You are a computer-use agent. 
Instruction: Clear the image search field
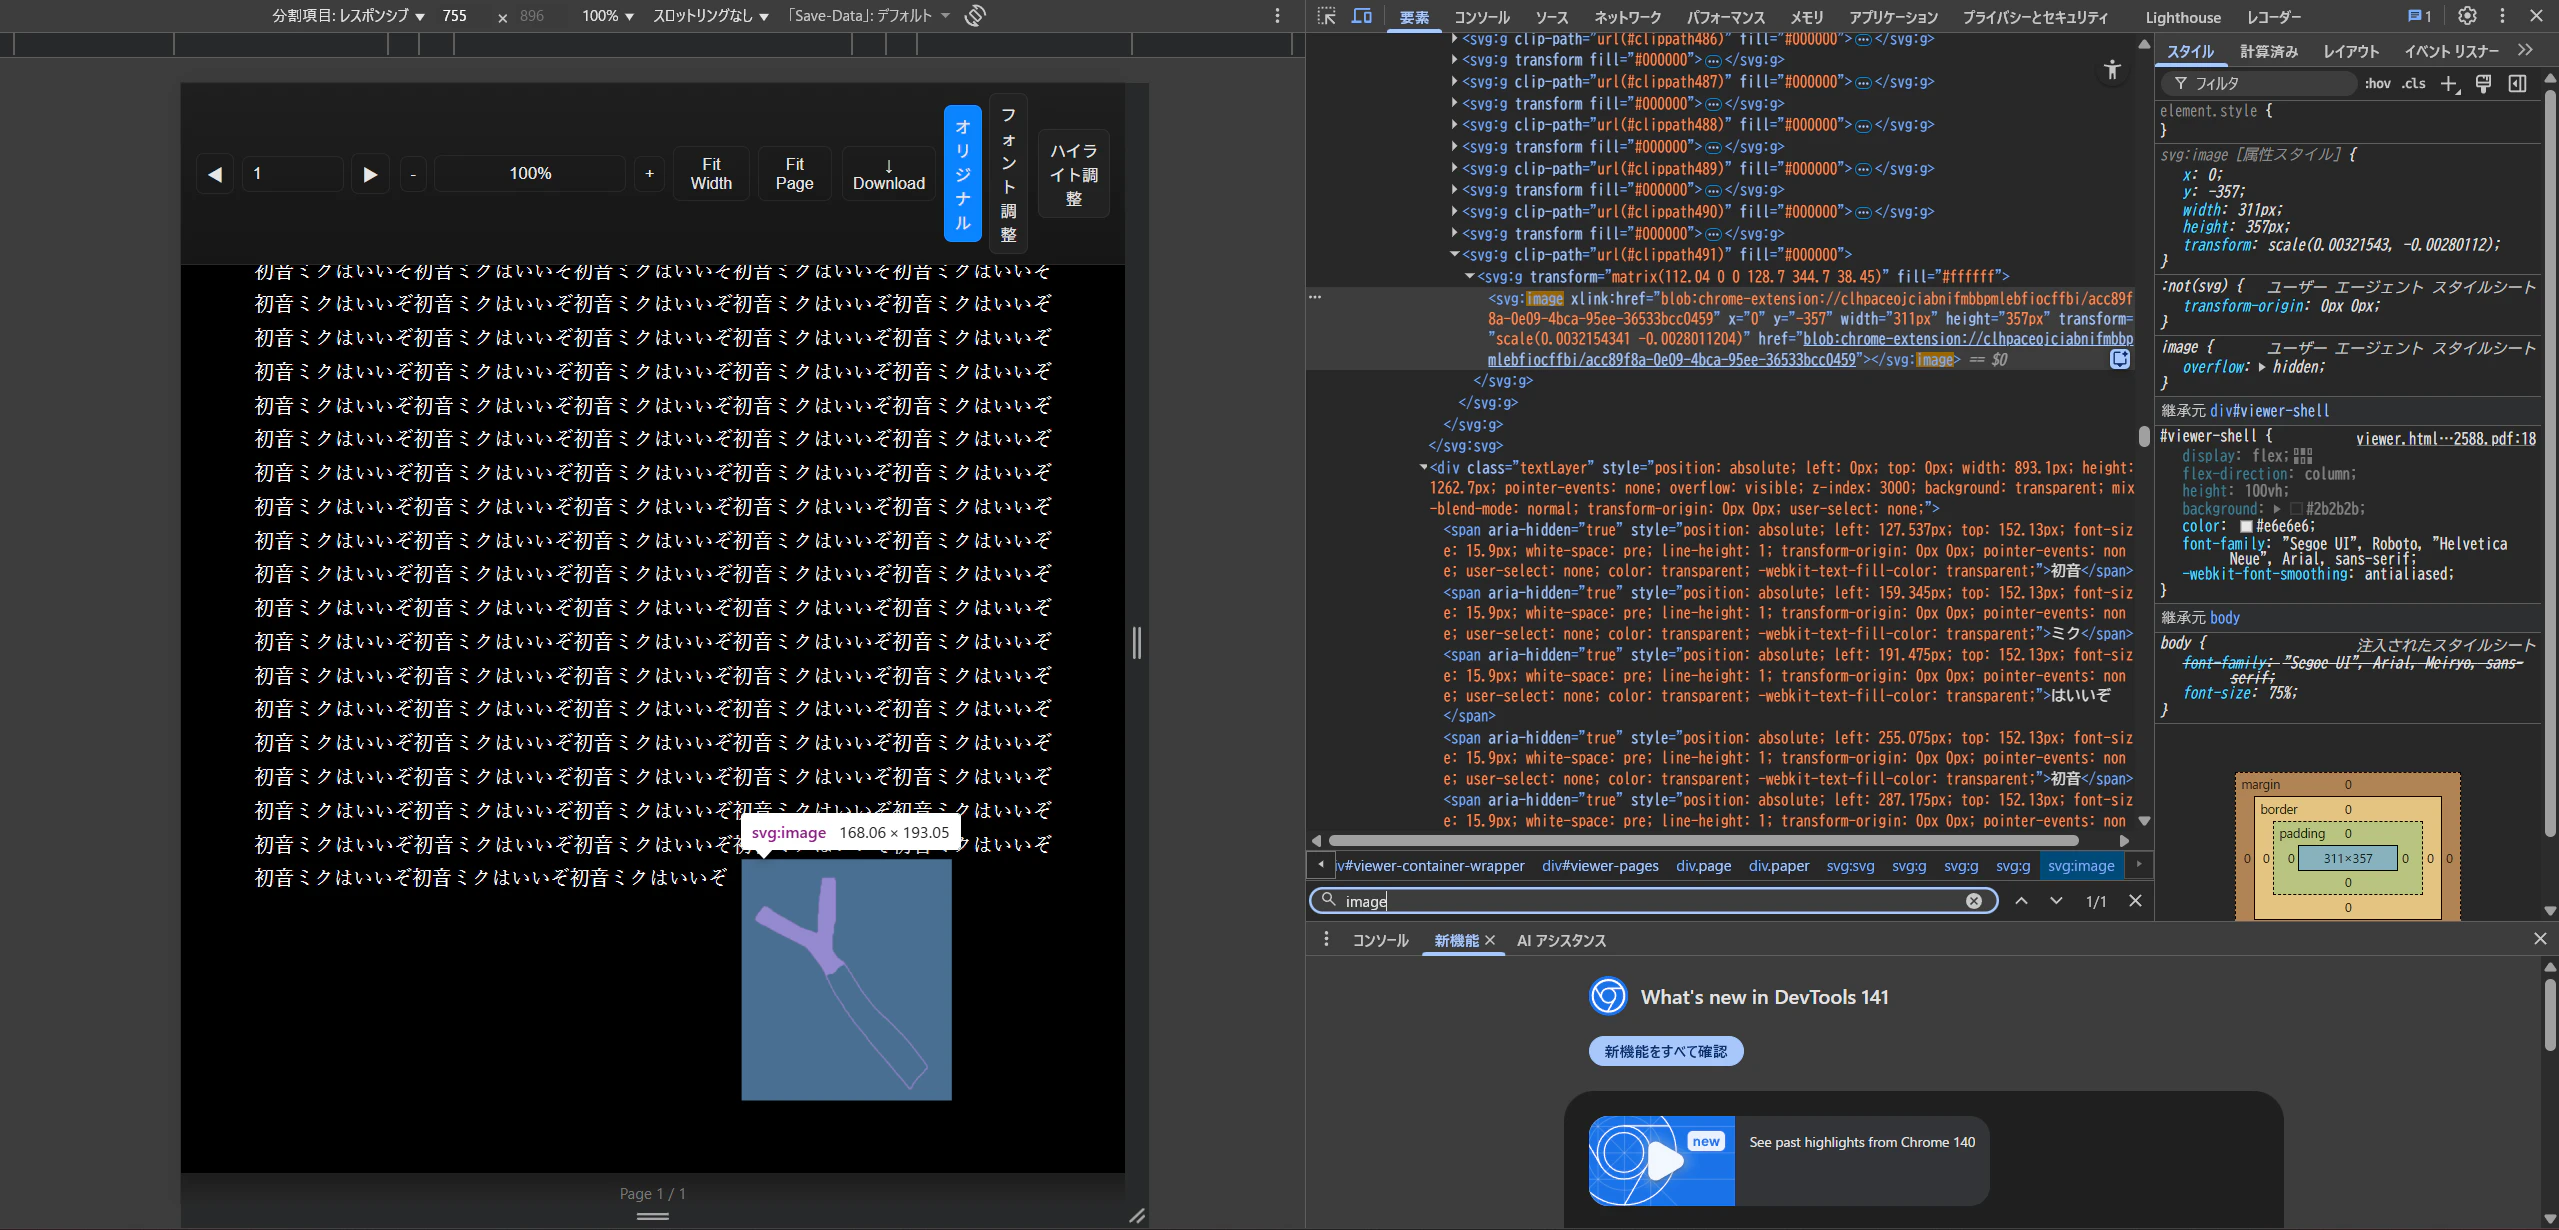(x=1974, y=901)
